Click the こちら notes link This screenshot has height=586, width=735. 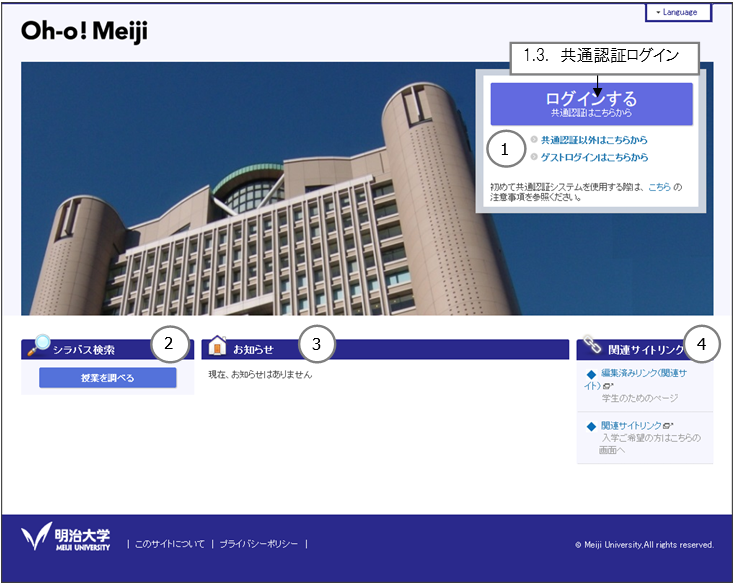pyautogui.click(x=659, y=187)
